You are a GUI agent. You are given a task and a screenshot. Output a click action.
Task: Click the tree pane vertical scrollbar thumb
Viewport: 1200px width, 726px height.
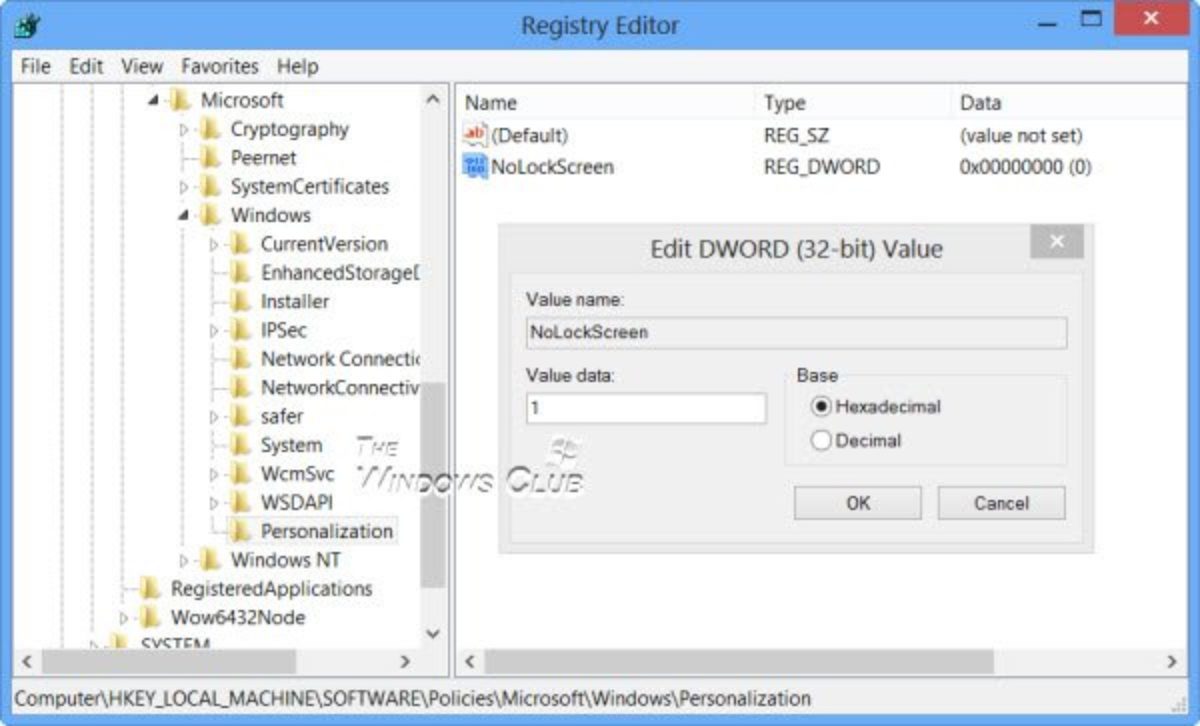point(433,484)
